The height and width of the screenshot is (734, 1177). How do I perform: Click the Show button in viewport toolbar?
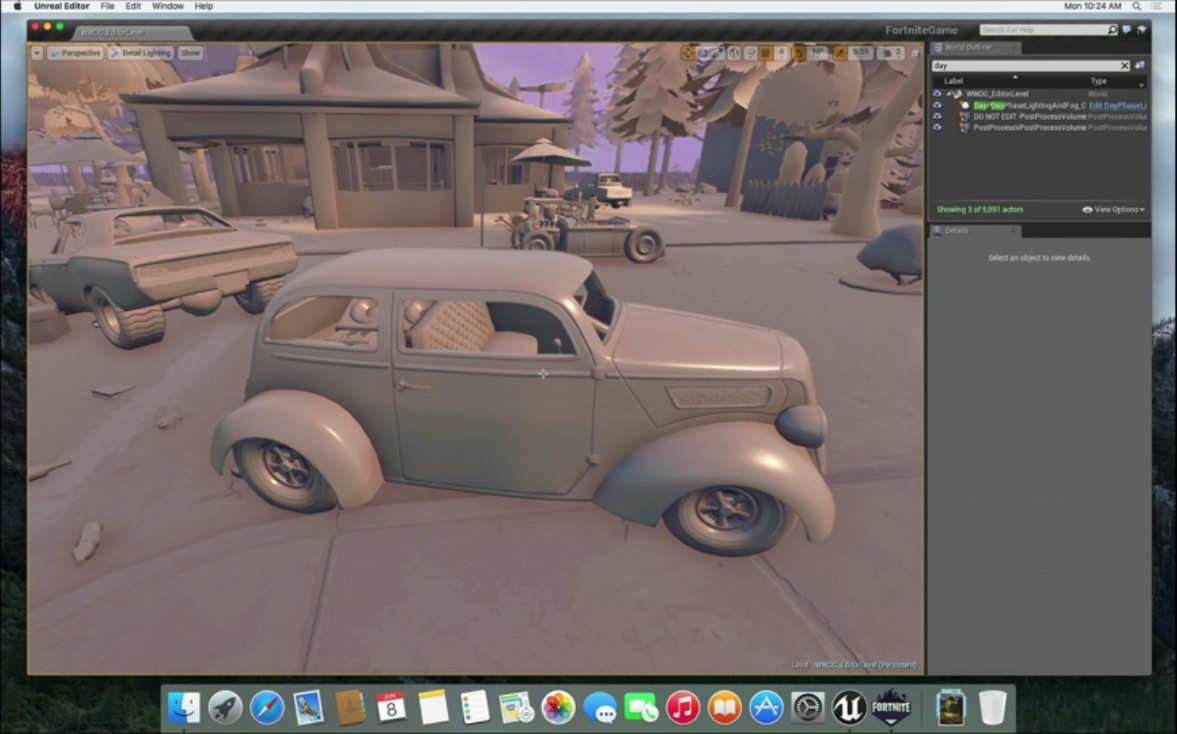(190, 53)
